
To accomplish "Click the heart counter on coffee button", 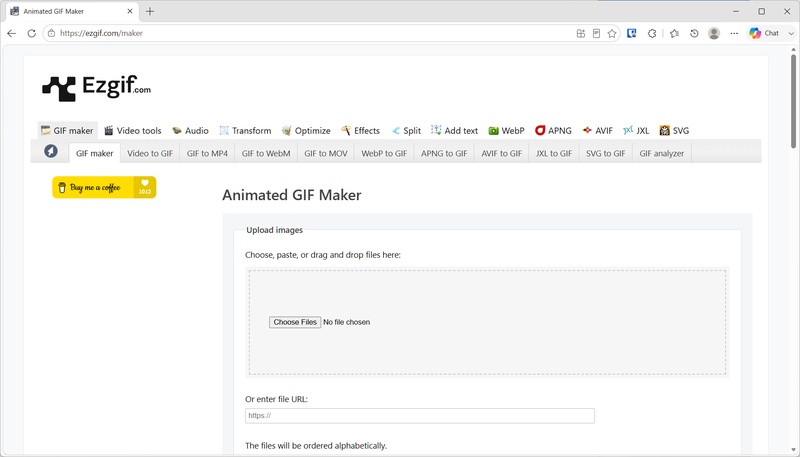I will [x=145, y=187].
